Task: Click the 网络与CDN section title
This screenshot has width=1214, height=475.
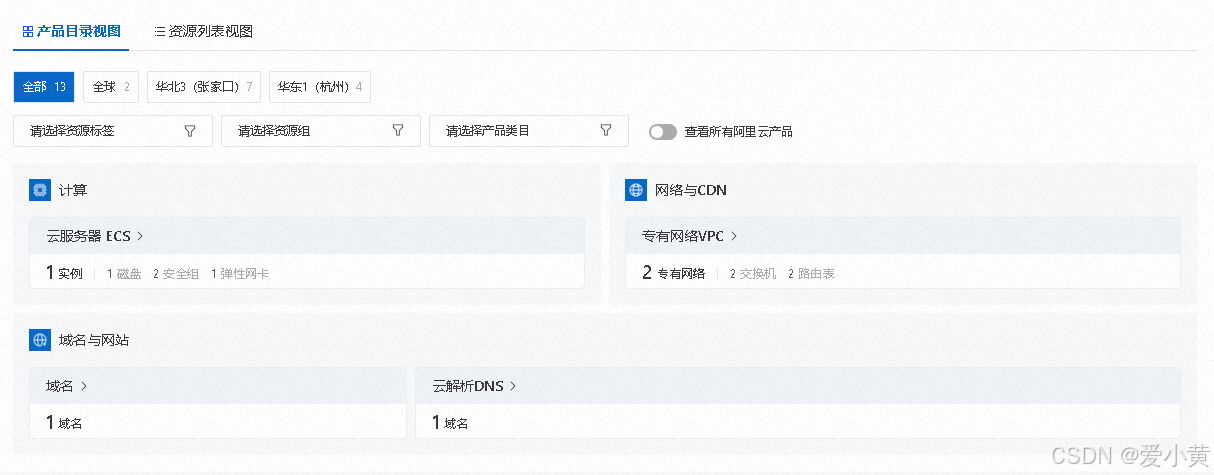Action: coord(689,190)
